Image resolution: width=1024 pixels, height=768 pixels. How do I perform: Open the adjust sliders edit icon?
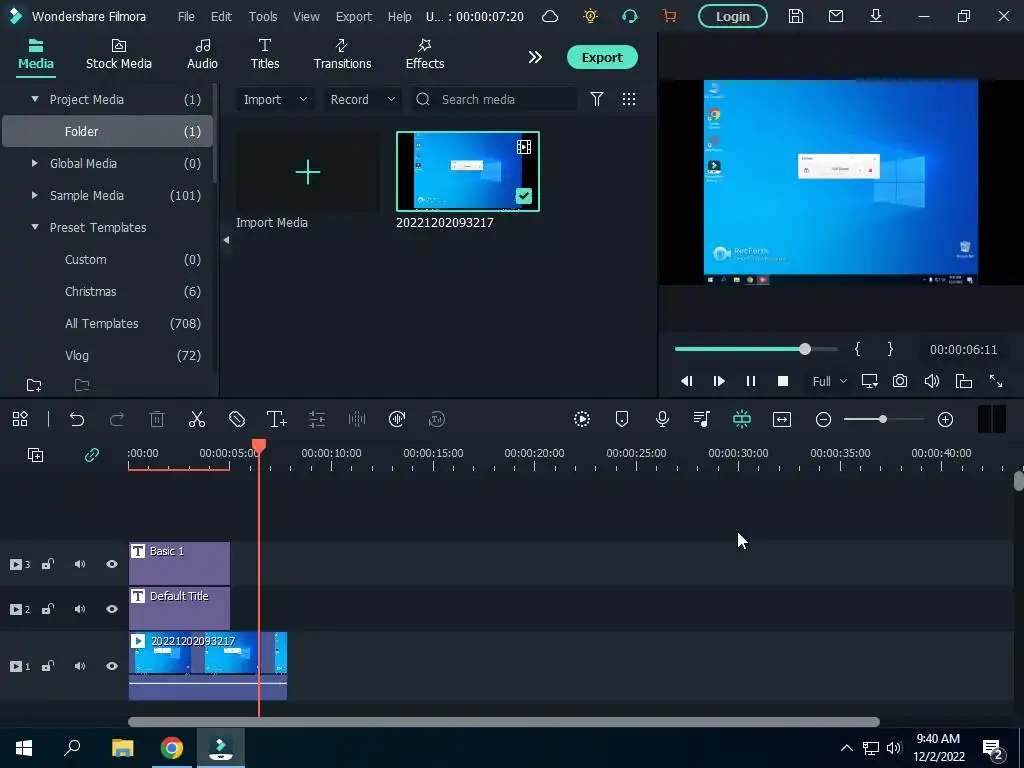coord(317,419)
